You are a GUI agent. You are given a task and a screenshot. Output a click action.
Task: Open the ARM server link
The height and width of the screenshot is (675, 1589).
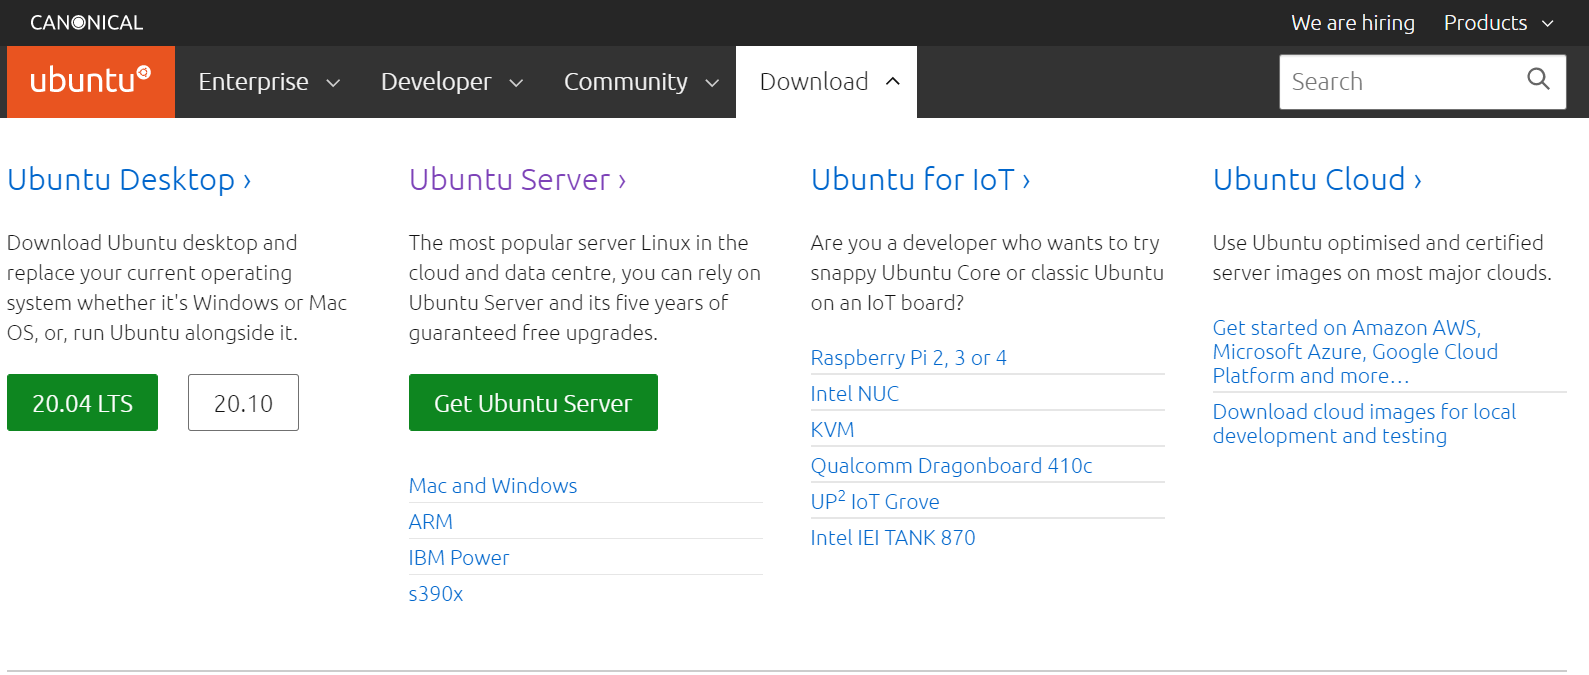pyautogui.click(x=431, y=522)
